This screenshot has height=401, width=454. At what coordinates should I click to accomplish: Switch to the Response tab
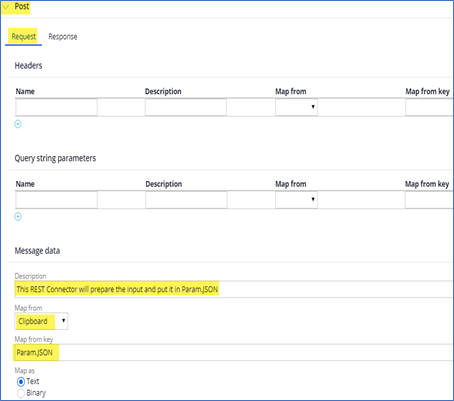63,37
